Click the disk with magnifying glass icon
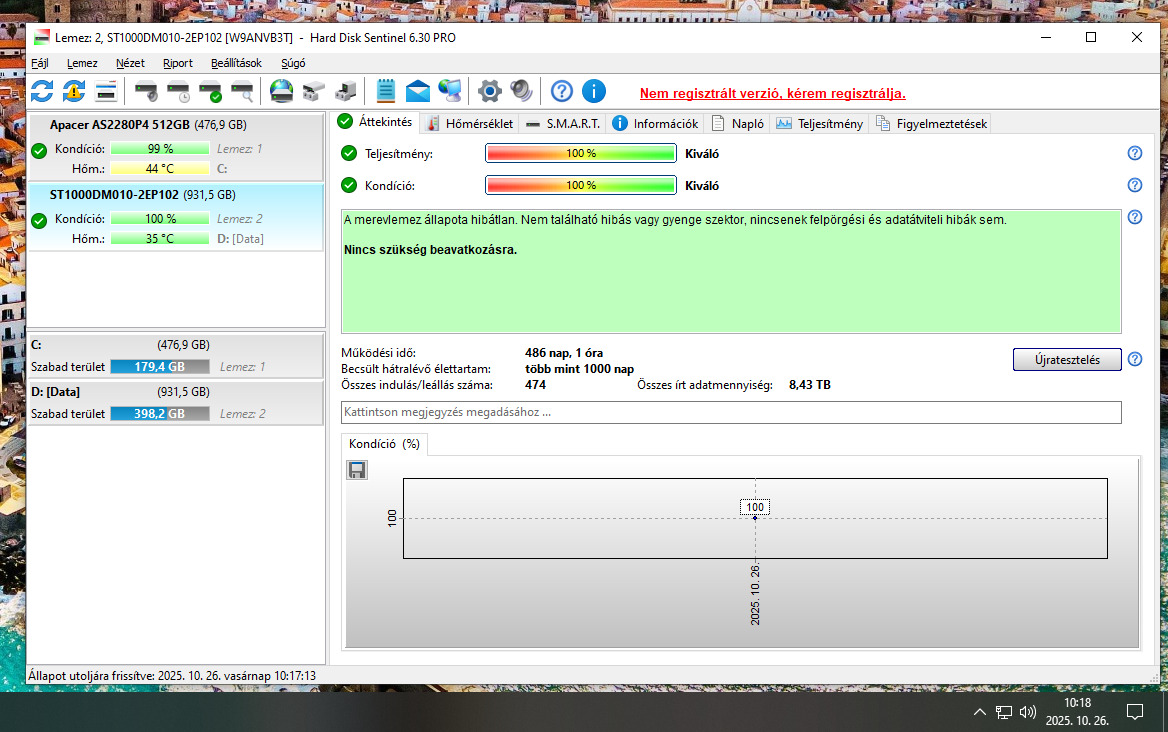The image size is (1168, 732). pyautogui.click(x=243, y=92)
